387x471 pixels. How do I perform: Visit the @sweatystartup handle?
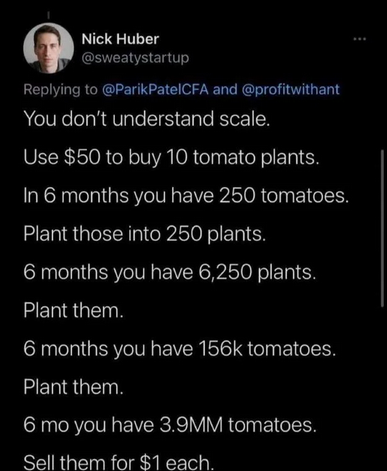pyautogui.click(x=135, y=58)
